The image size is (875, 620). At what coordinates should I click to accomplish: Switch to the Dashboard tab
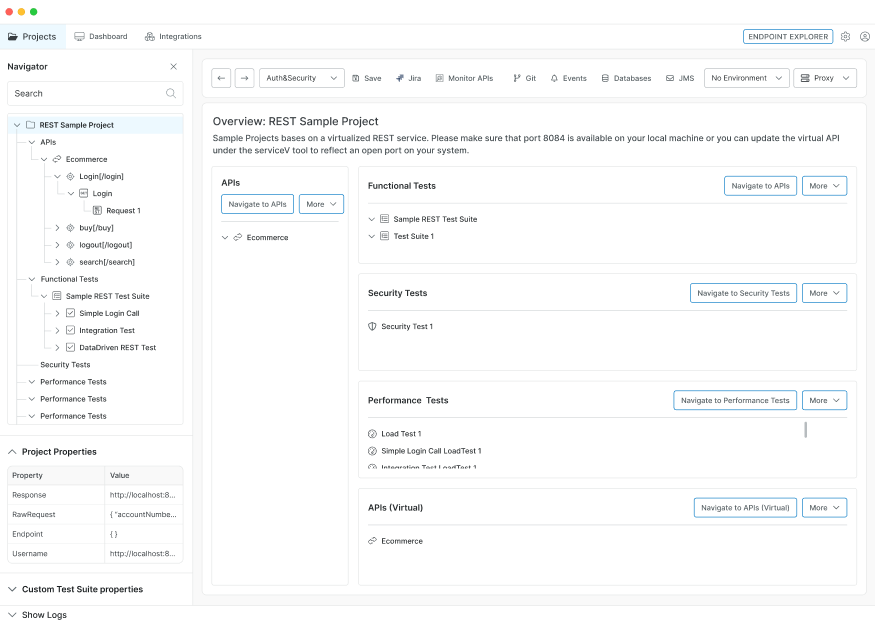[x=101, y=36]
